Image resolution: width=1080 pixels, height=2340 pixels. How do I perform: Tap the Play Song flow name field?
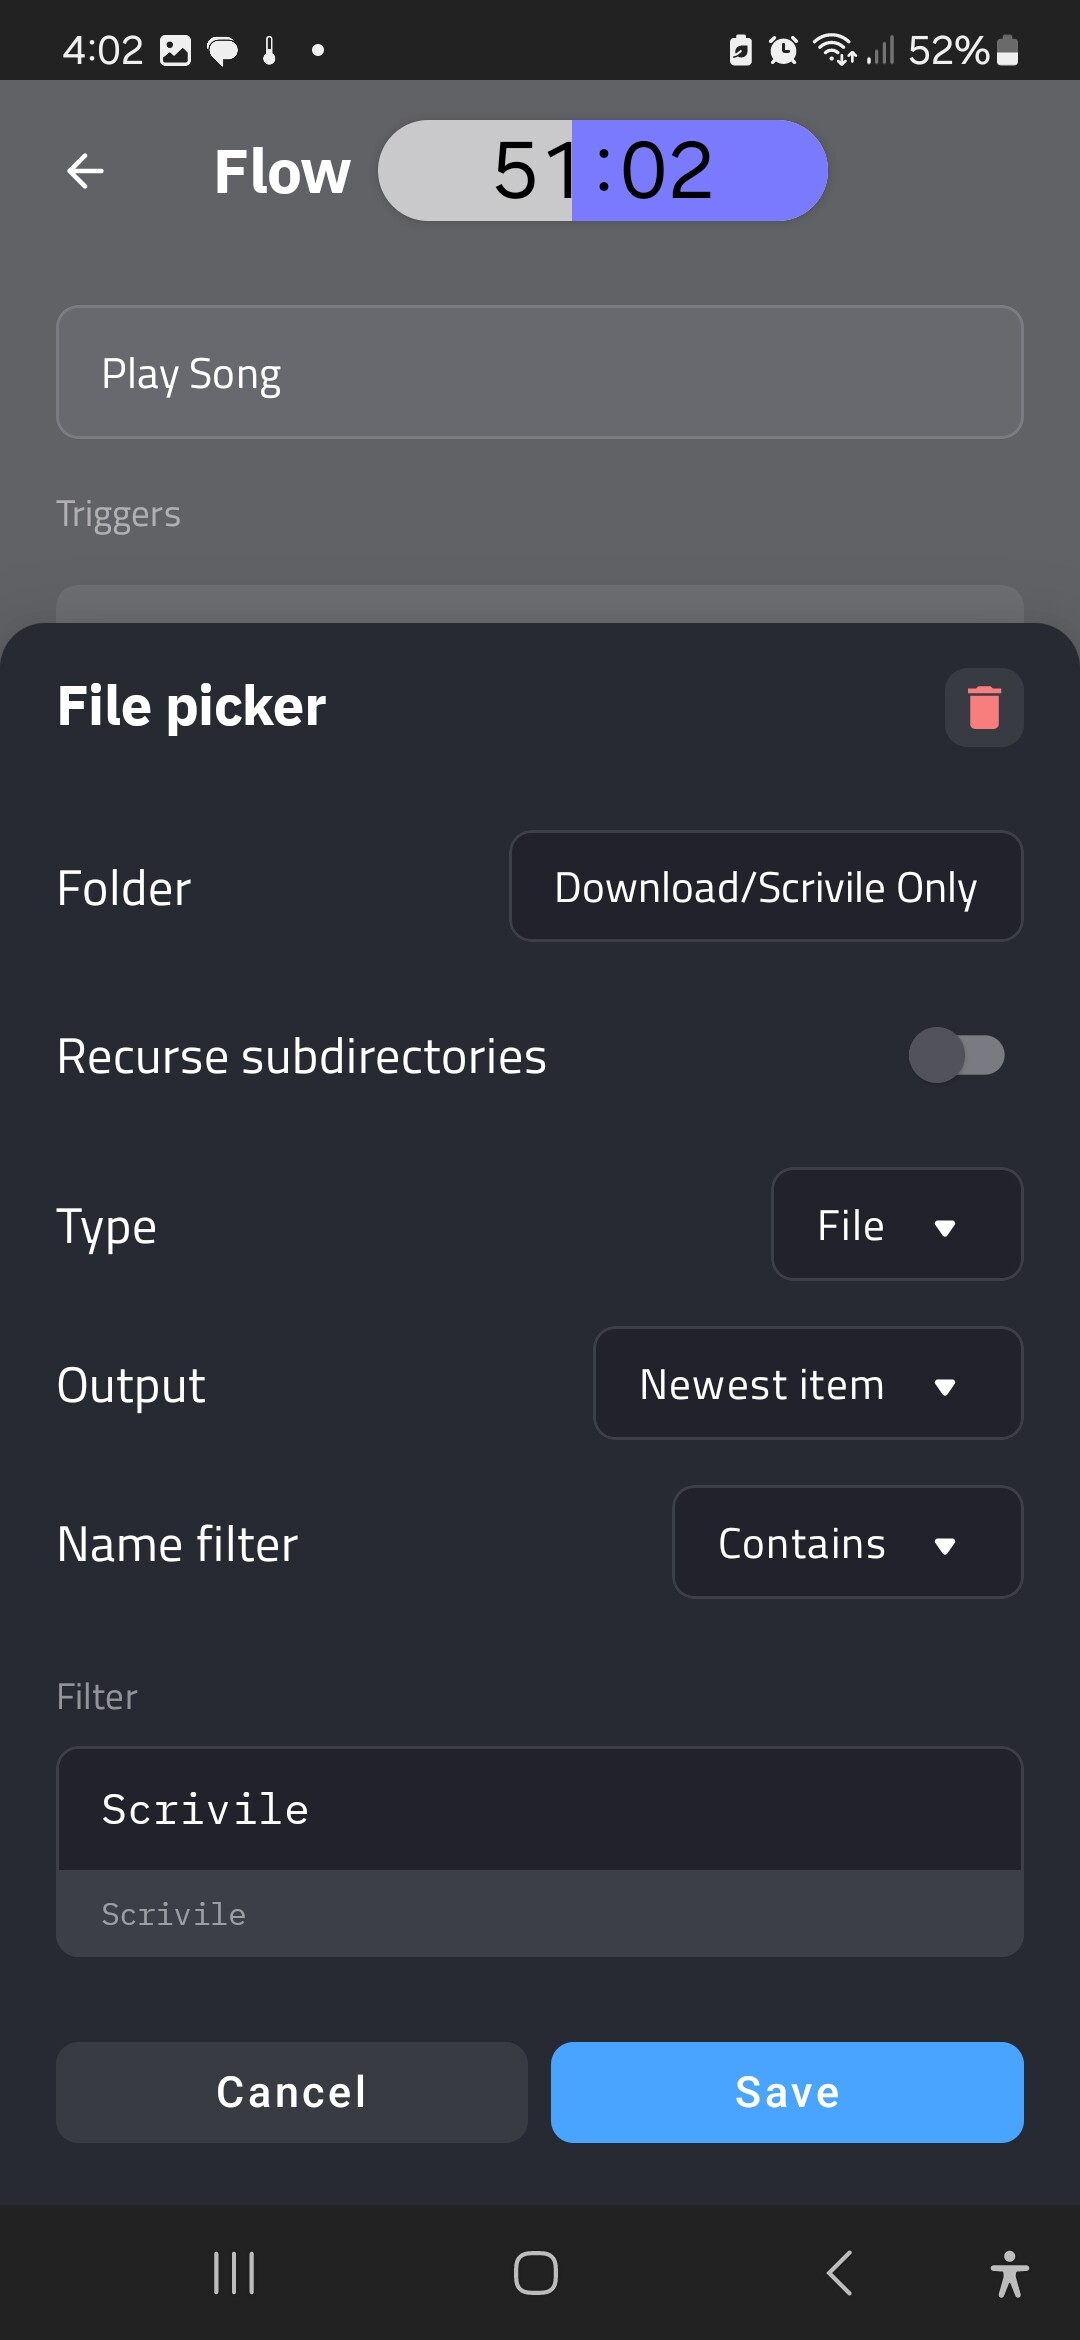[x=540, y=373]
